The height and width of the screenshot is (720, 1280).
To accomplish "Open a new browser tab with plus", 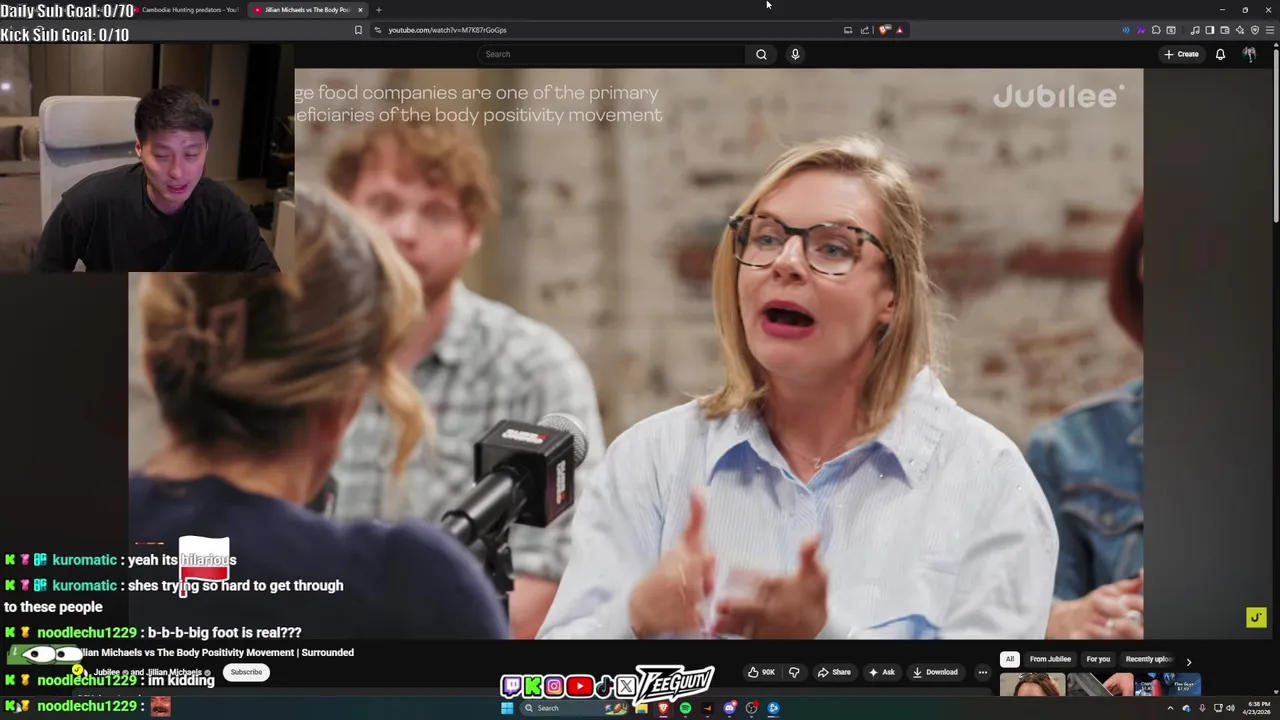I will pyautogui.click(x=378, y=10).
